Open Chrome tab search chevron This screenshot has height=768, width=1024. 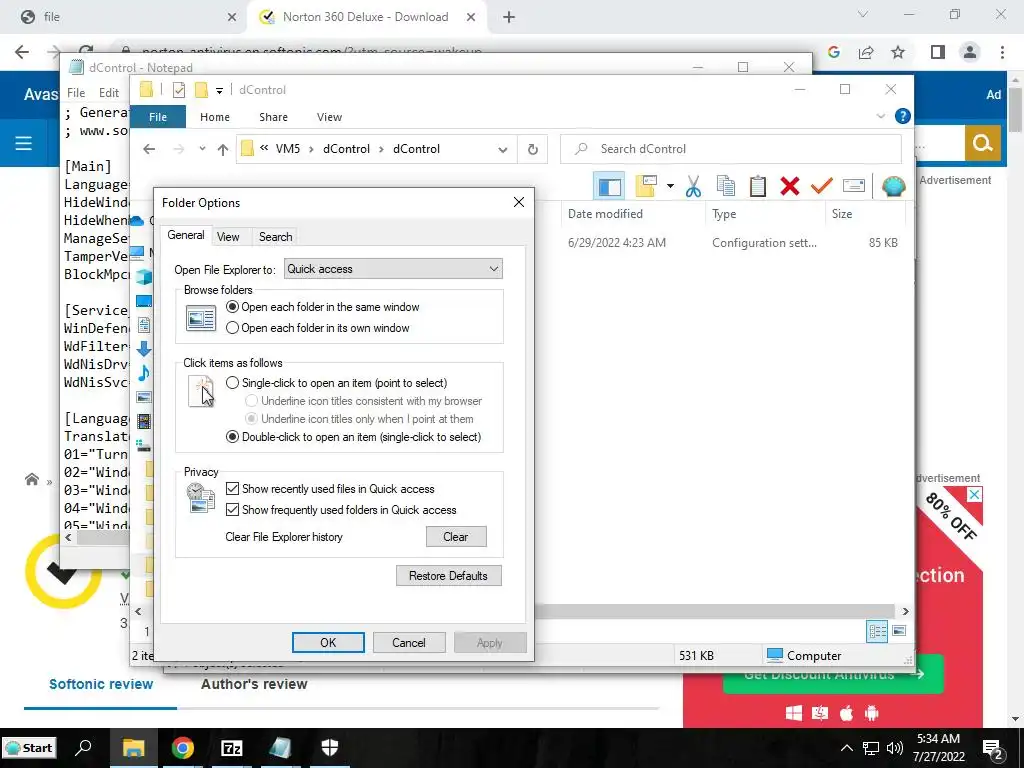tap(863, 14)
